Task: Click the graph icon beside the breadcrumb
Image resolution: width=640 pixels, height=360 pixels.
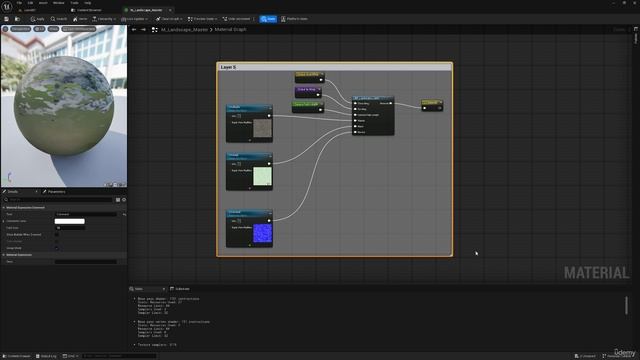Action: (155, 29)
